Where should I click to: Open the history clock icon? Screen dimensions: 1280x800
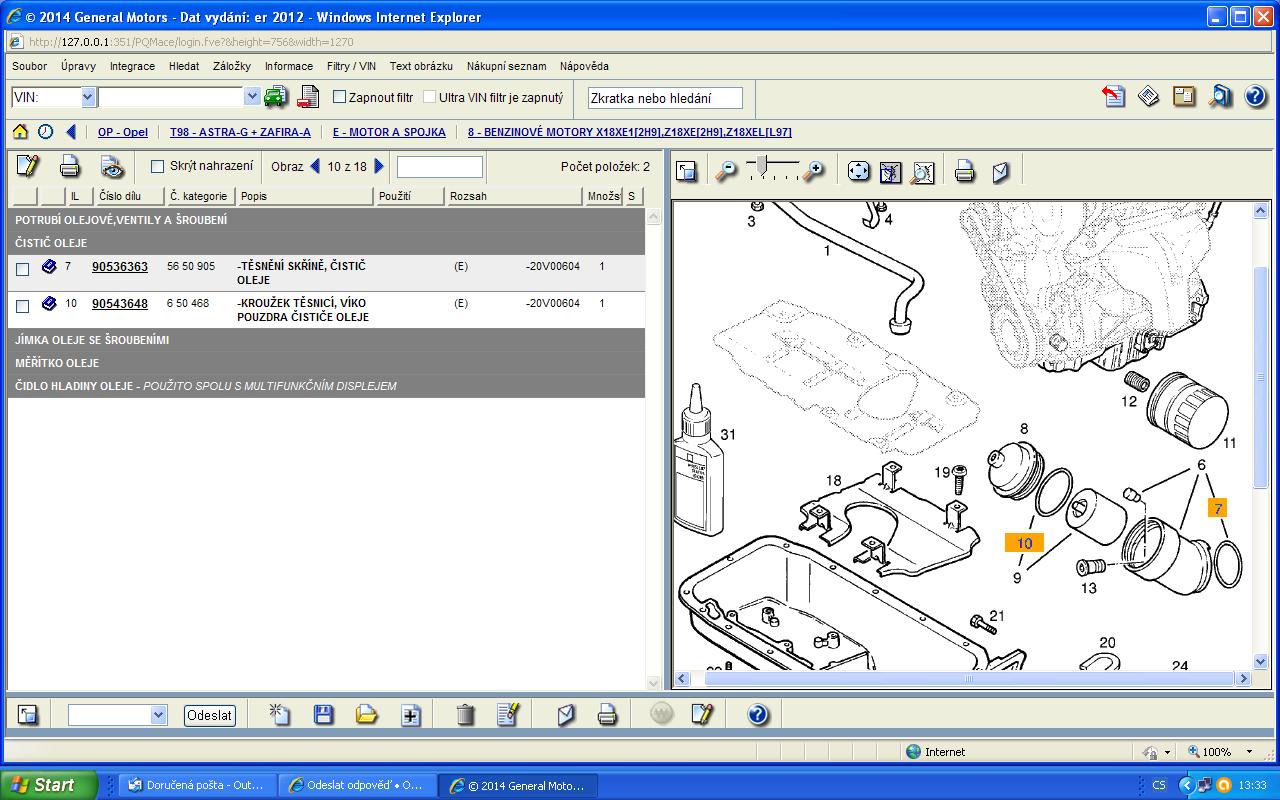[46, 132]
